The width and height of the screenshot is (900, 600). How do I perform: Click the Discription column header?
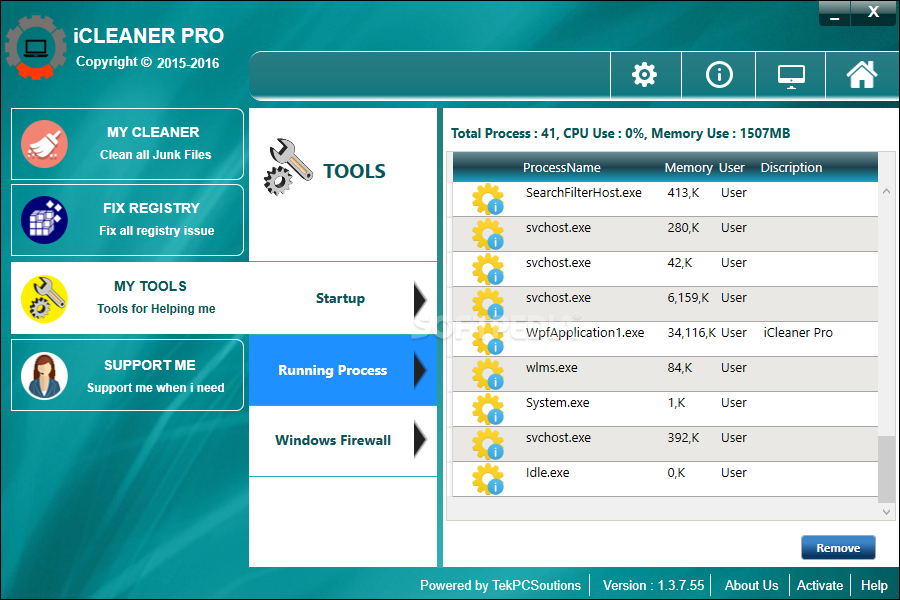click(791, 168)
